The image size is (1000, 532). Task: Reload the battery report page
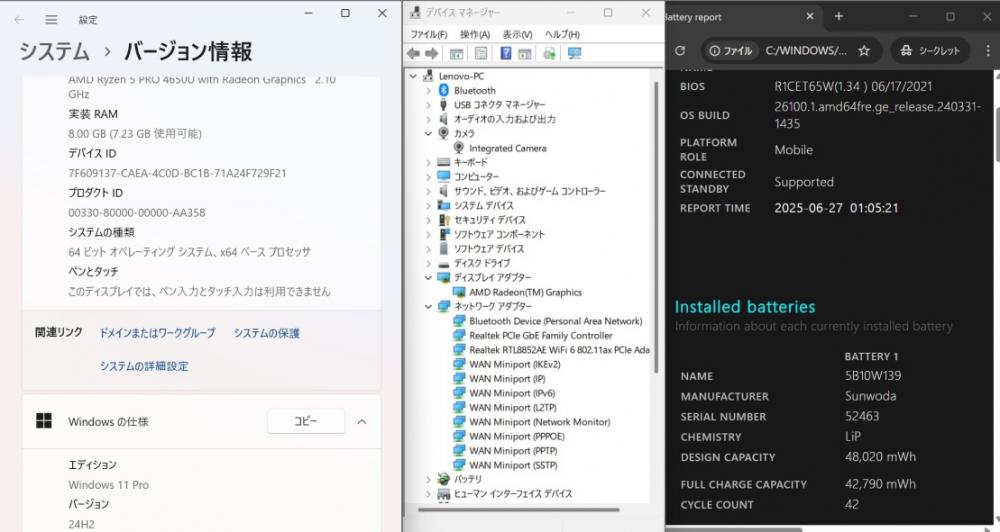coord(680,50)
